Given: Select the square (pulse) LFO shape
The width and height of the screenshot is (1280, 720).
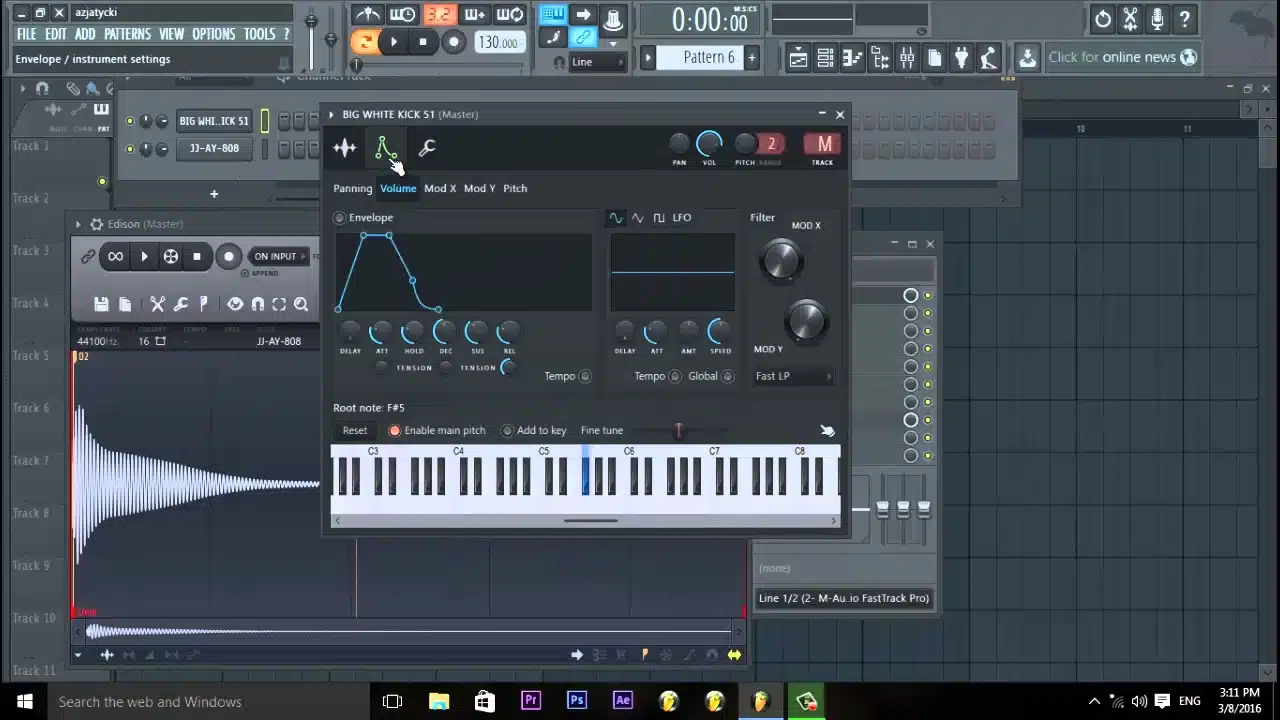Looking at the screenshot, I should pyautogui.click(x=659, y=218).
